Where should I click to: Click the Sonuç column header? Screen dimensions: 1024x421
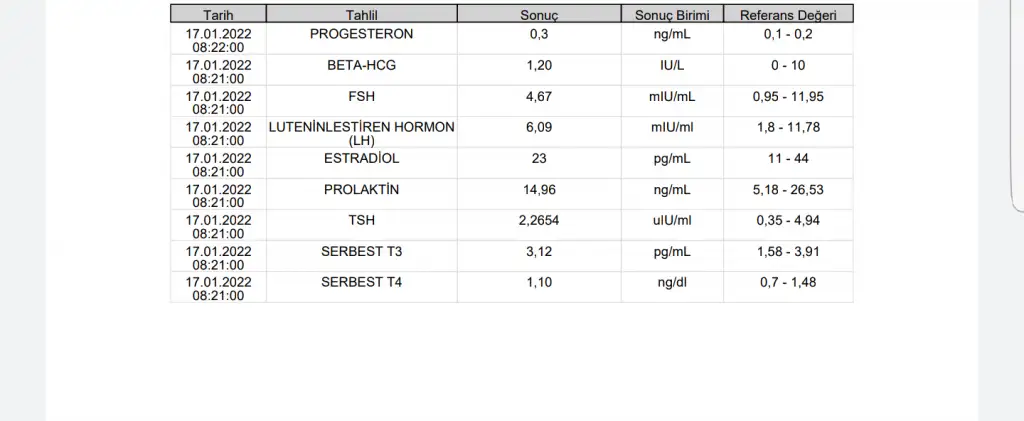(539, 16)
